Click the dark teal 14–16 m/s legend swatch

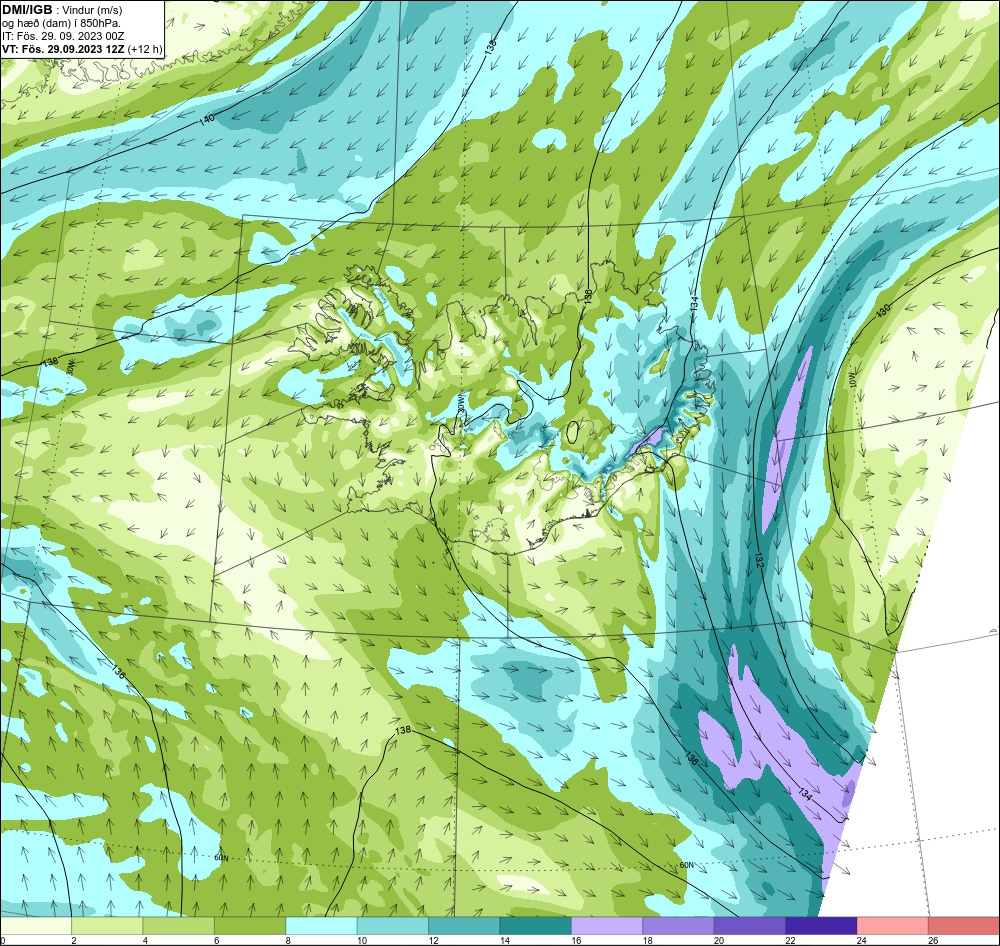[536, 926]
